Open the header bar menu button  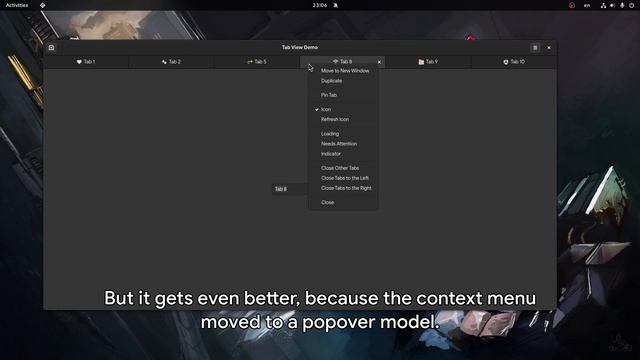(x=535, y=48)
